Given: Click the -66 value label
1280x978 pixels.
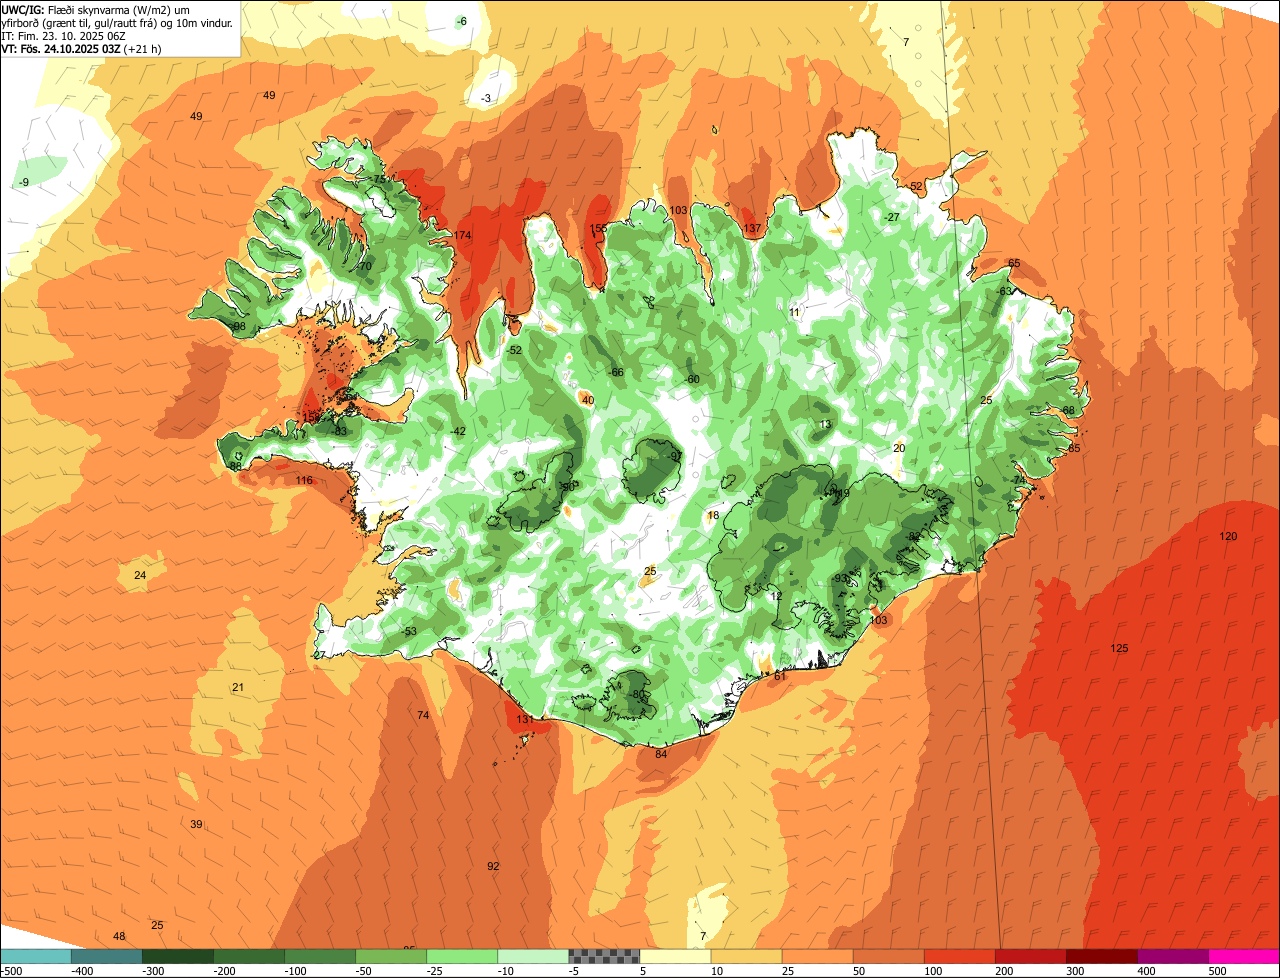Looking at the screenshot, I should tap(616, 372).
